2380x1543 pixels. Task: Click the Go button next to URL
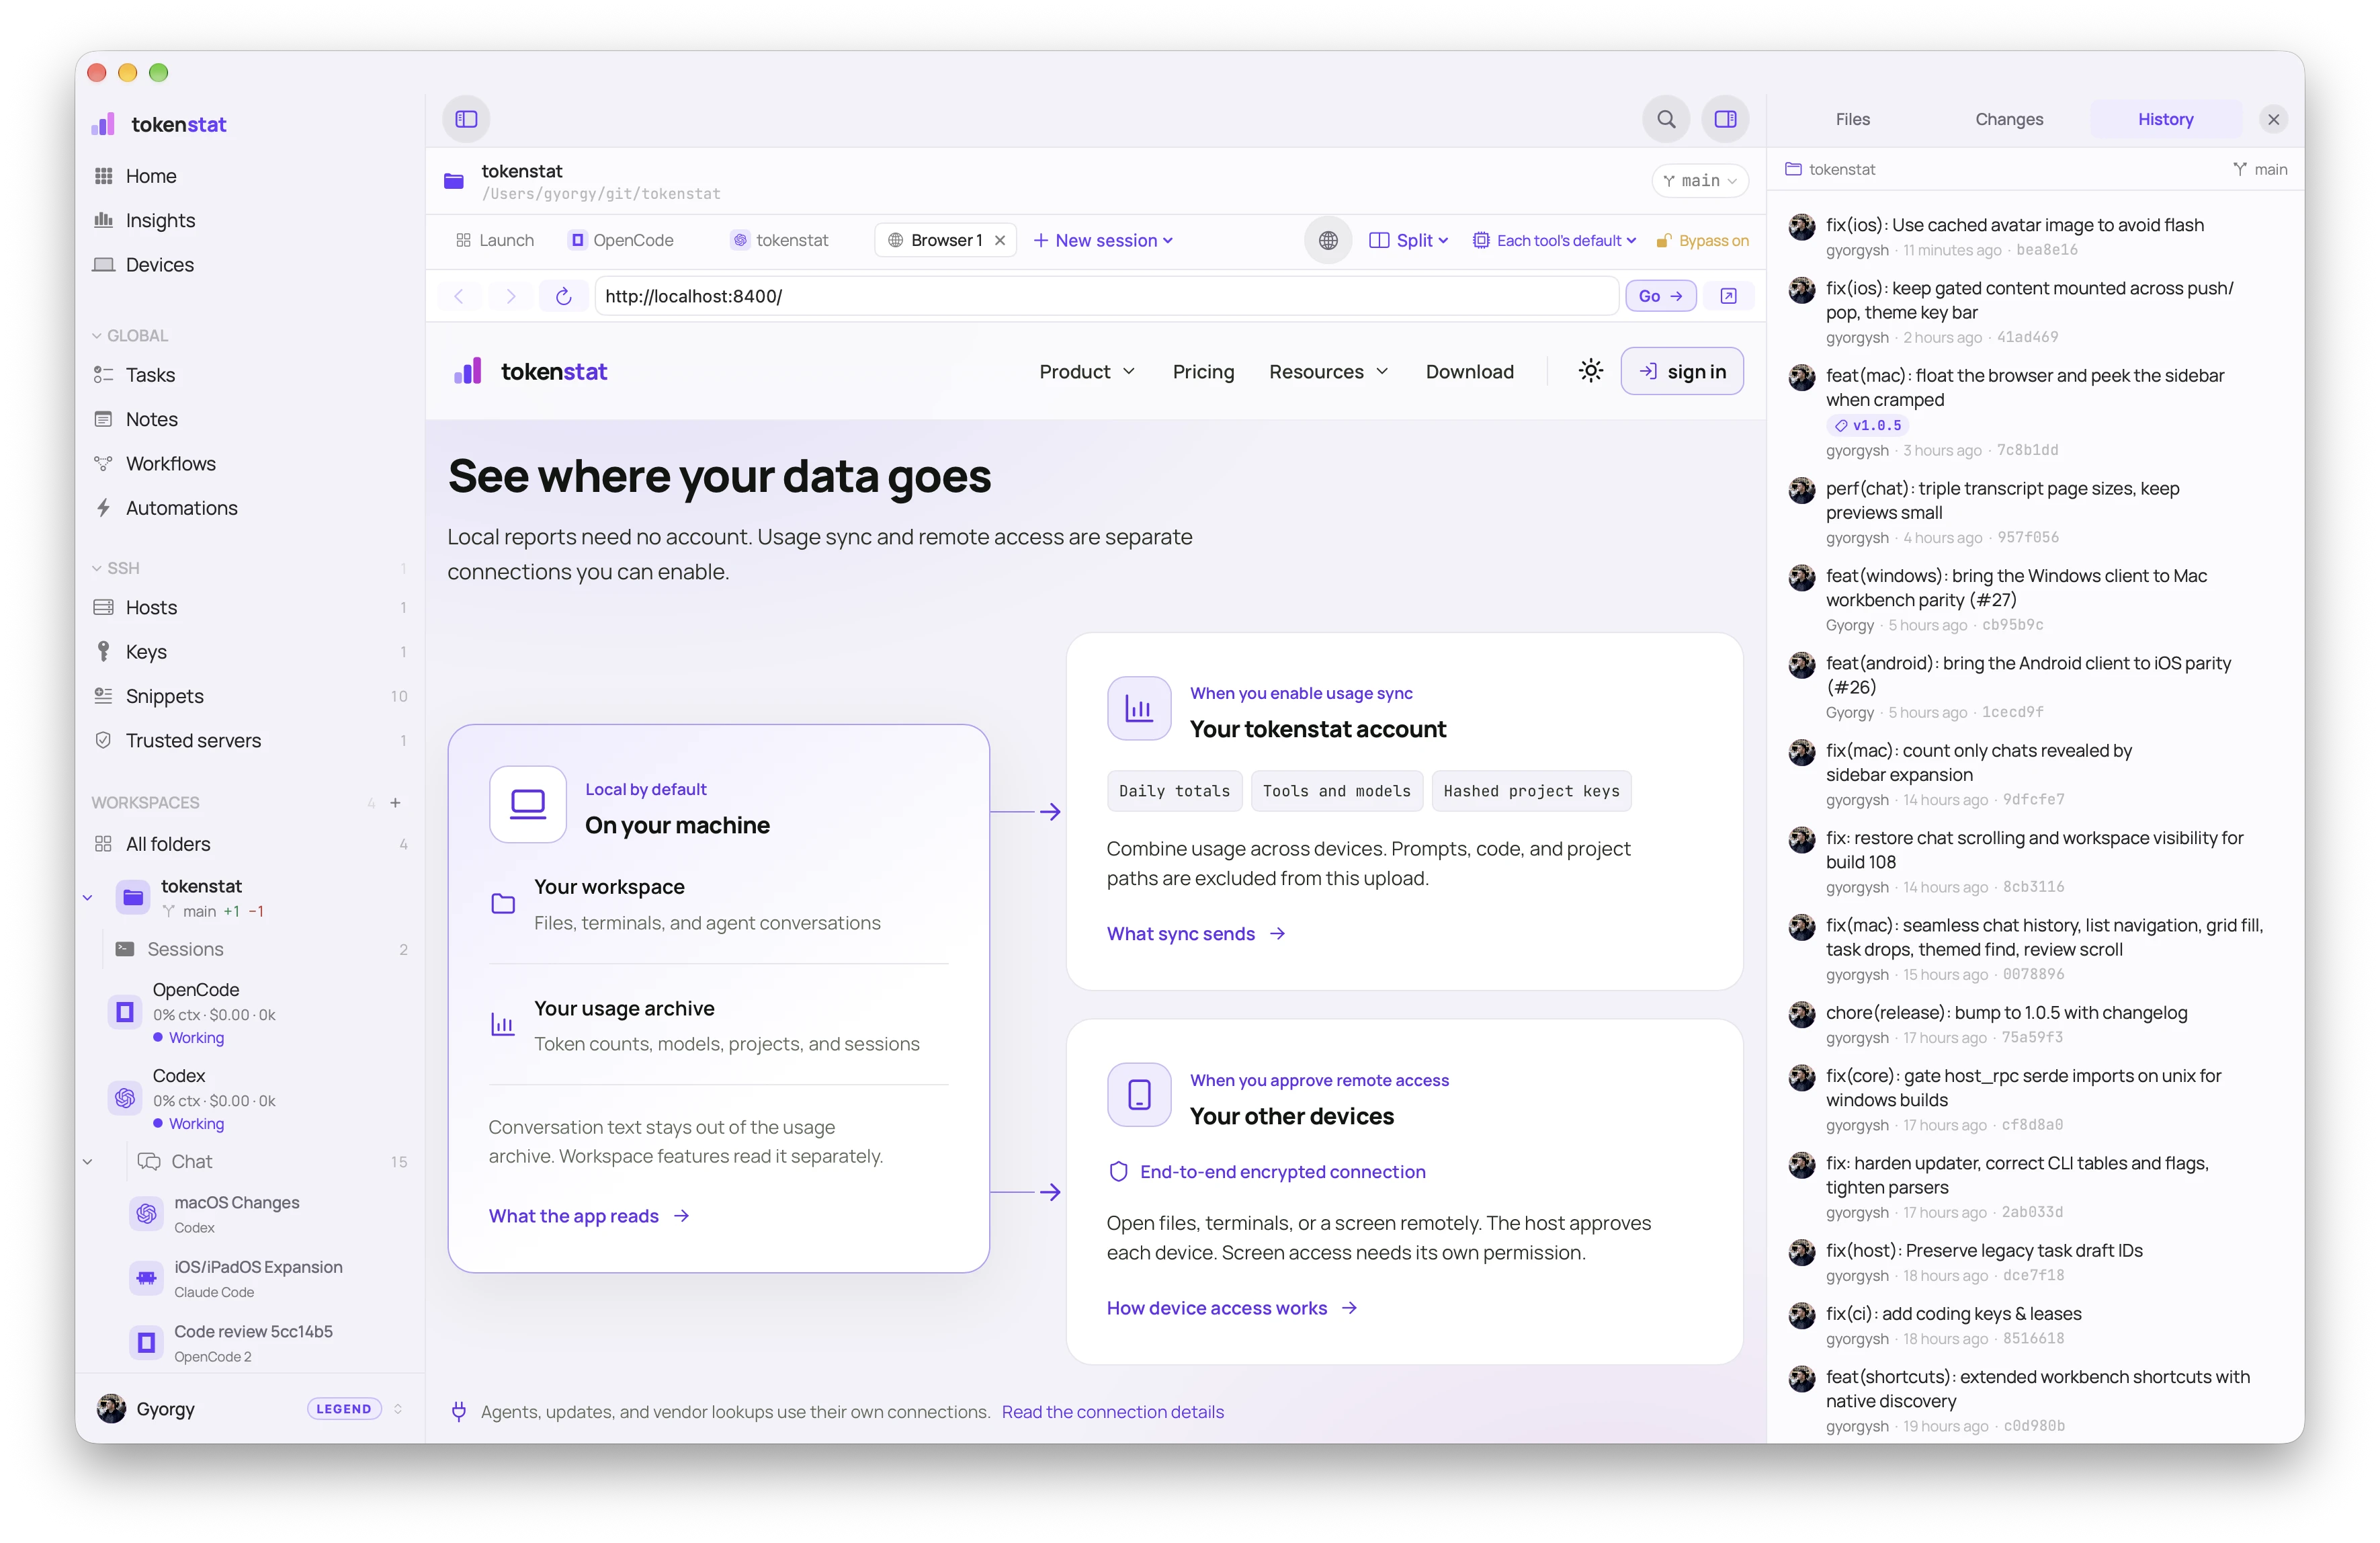(x=1660, y=296)
